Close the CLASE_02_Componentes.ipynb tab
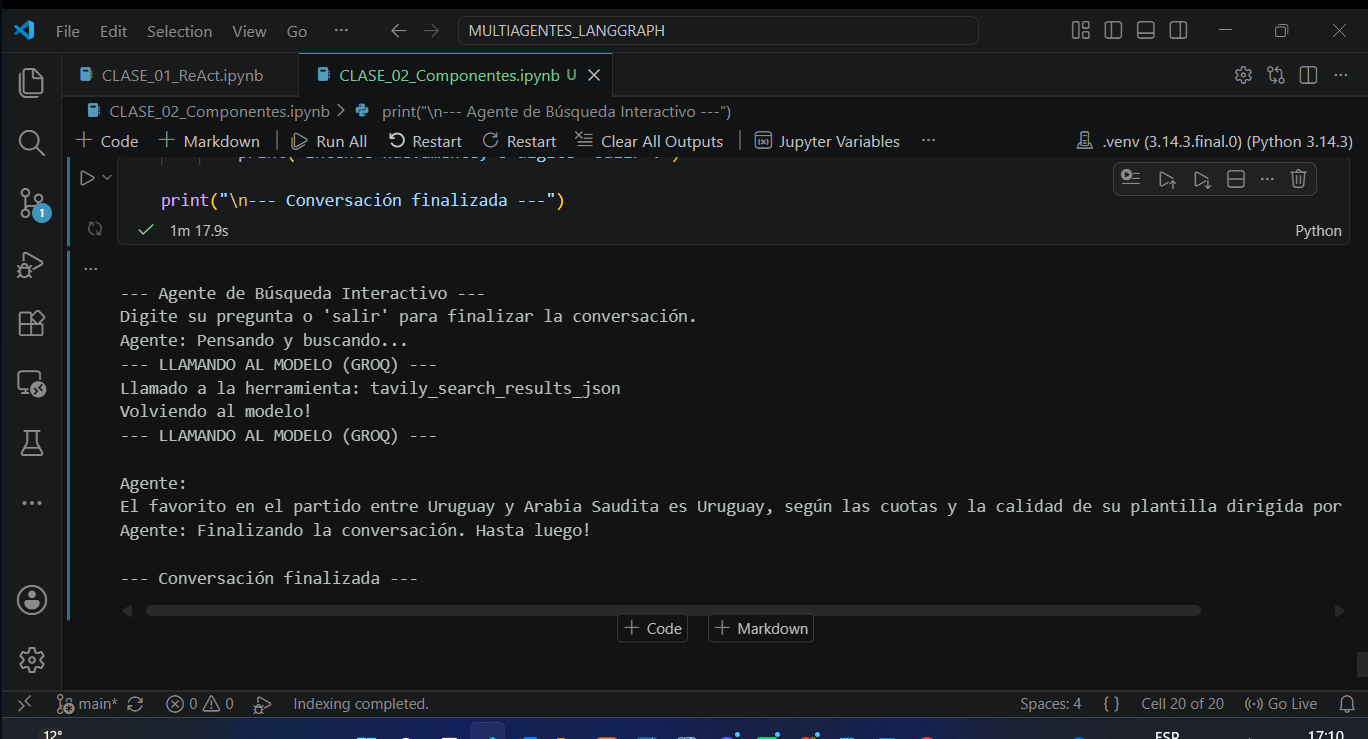The width and height of the screenshot is (1368, 739). [x=594, y=75]
